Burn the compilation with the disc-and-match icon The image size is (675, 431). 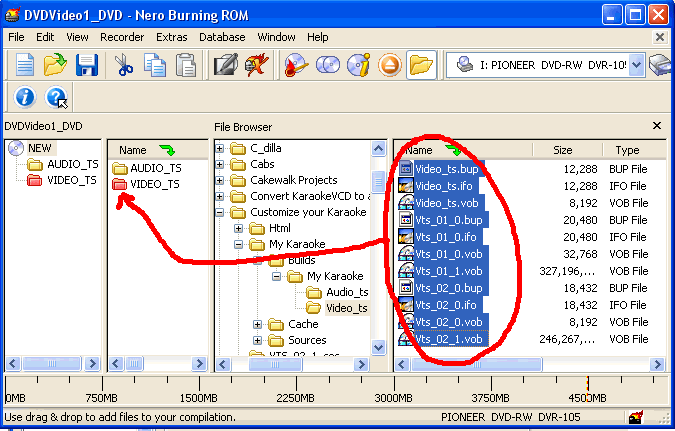tap(296, 65)
